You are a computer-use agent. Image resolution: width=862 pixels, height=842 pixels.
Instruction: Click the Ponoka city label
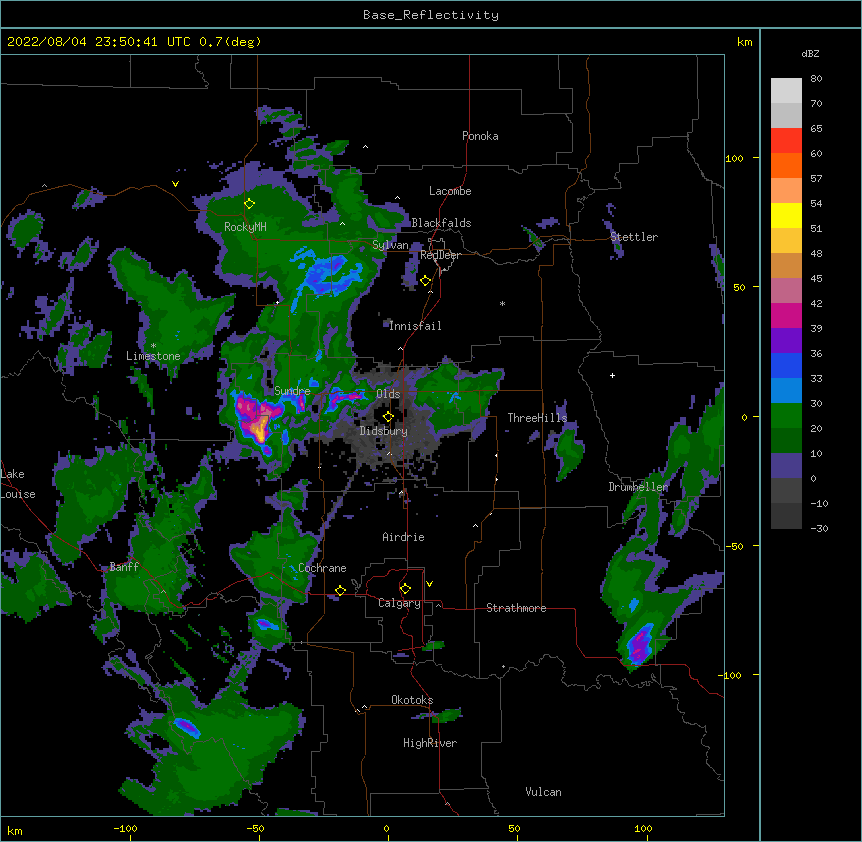480,136
